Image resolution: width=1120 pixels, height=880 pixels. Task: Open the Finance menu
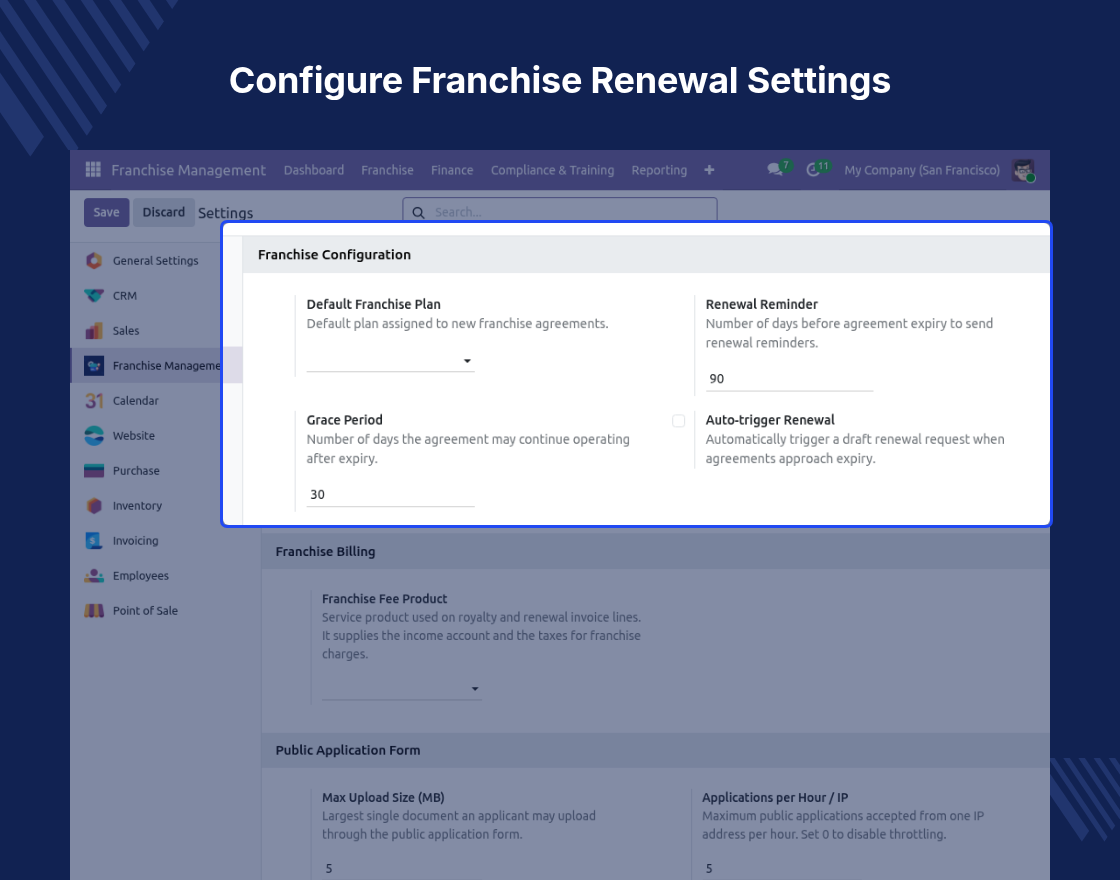(x=451, y=170)
